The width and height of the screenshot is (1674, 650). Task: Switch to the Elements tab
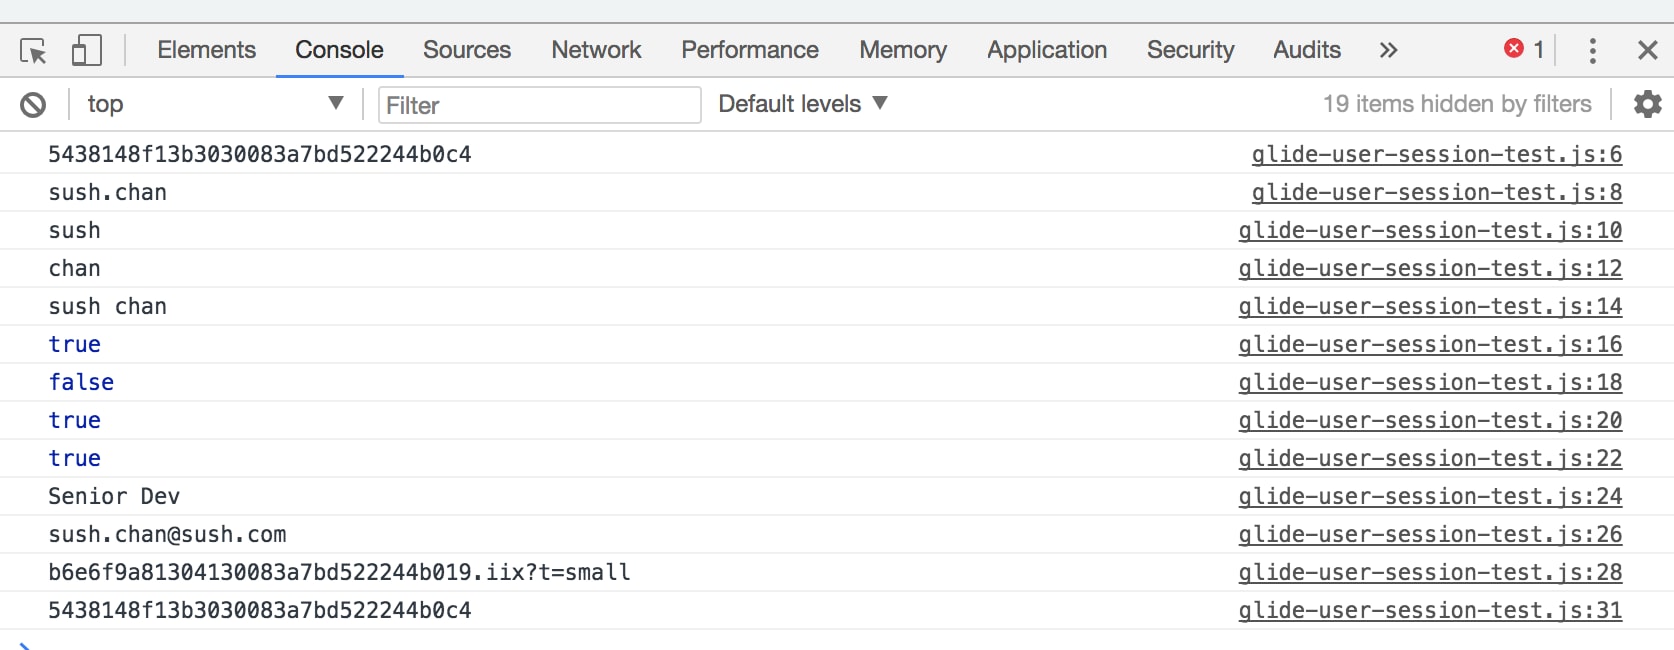pos(207,50)
